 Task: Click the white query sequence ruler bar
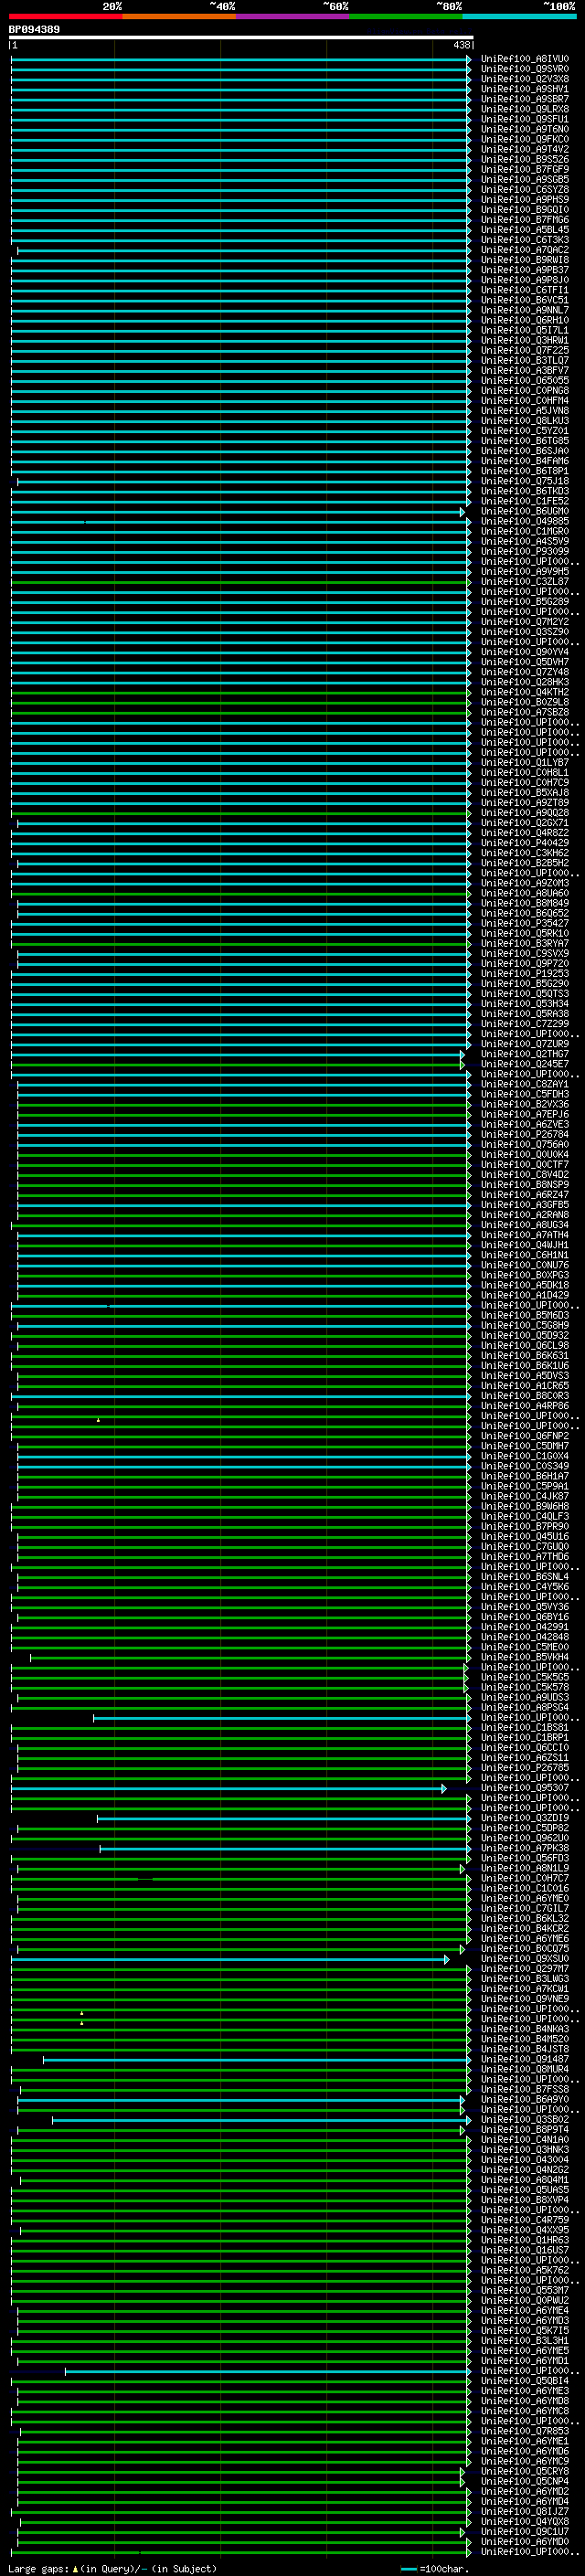tap(241, 37)
